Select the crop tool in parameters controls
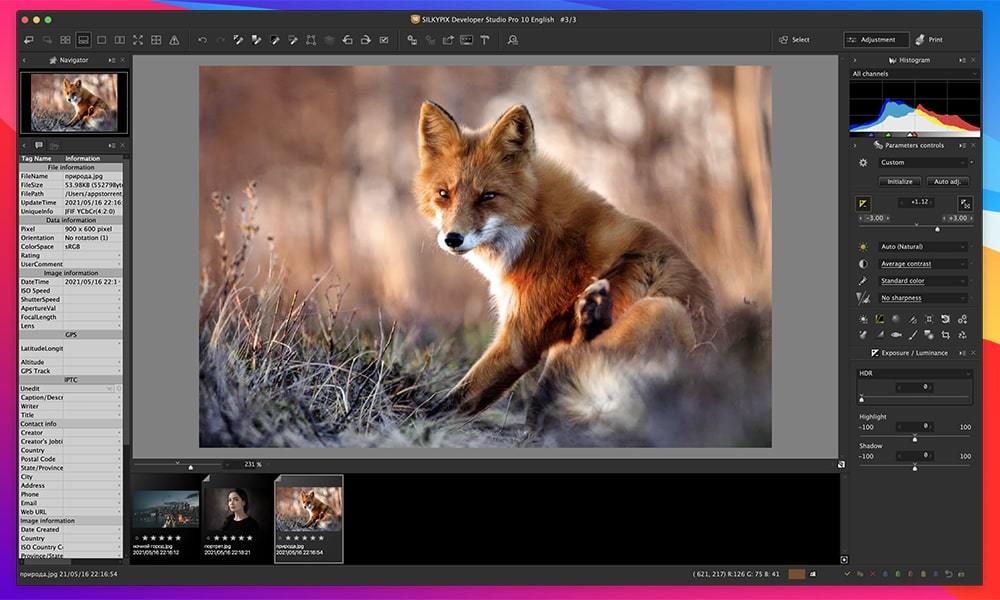Screen dimensions: 1000x600 pyautogui.click(x=946, y=334)
